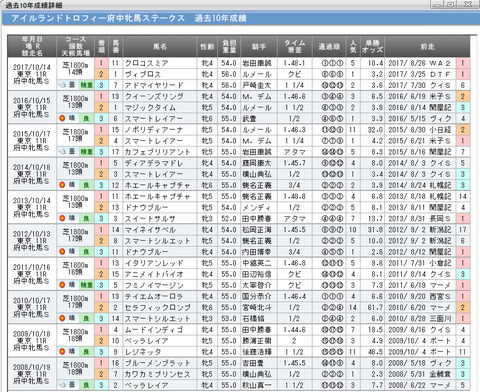Select the 2009/10/18 東京 11R race cell
This screenshot has height=392, width=480.
(32, 341)
